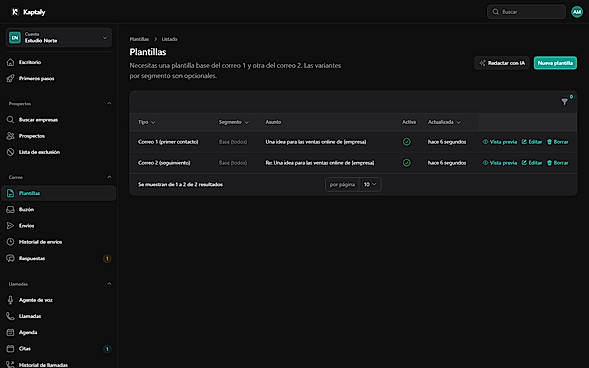Click the Buscar empresas magnifier icon

coord(11,120)
